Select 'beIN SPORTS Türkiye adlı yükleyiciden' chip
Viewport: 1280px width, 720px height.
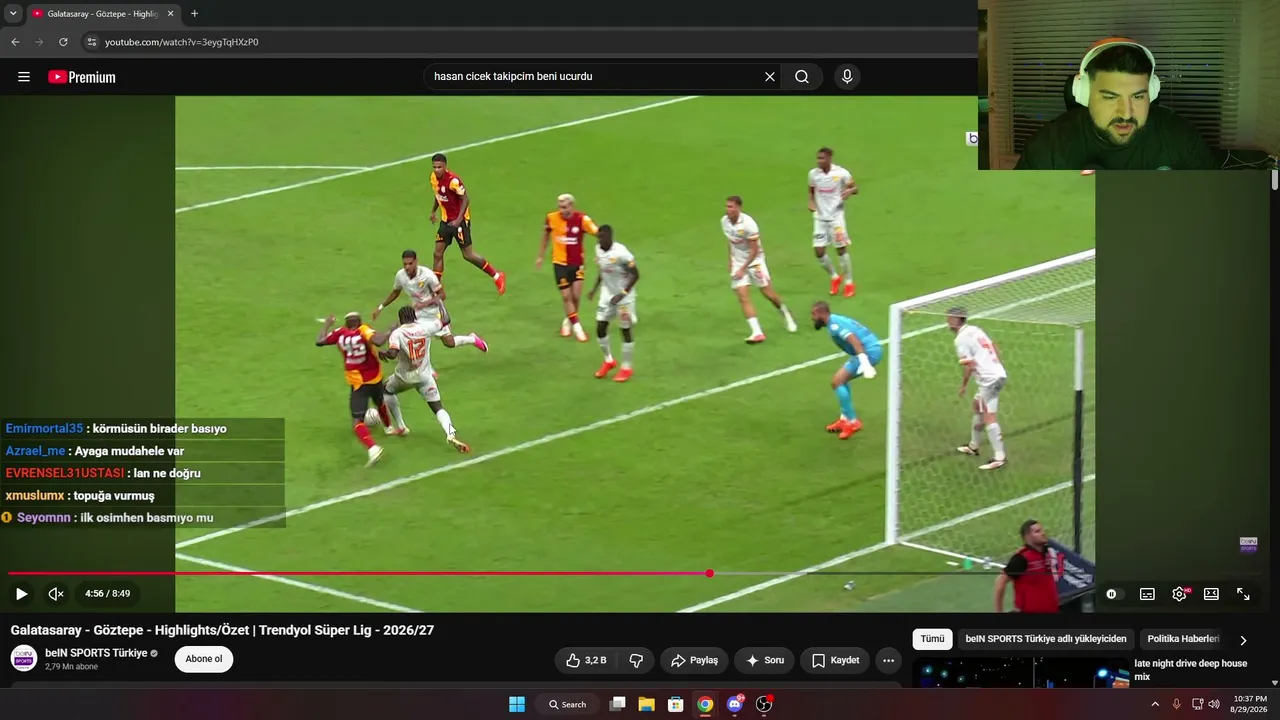coord(1046,639)
